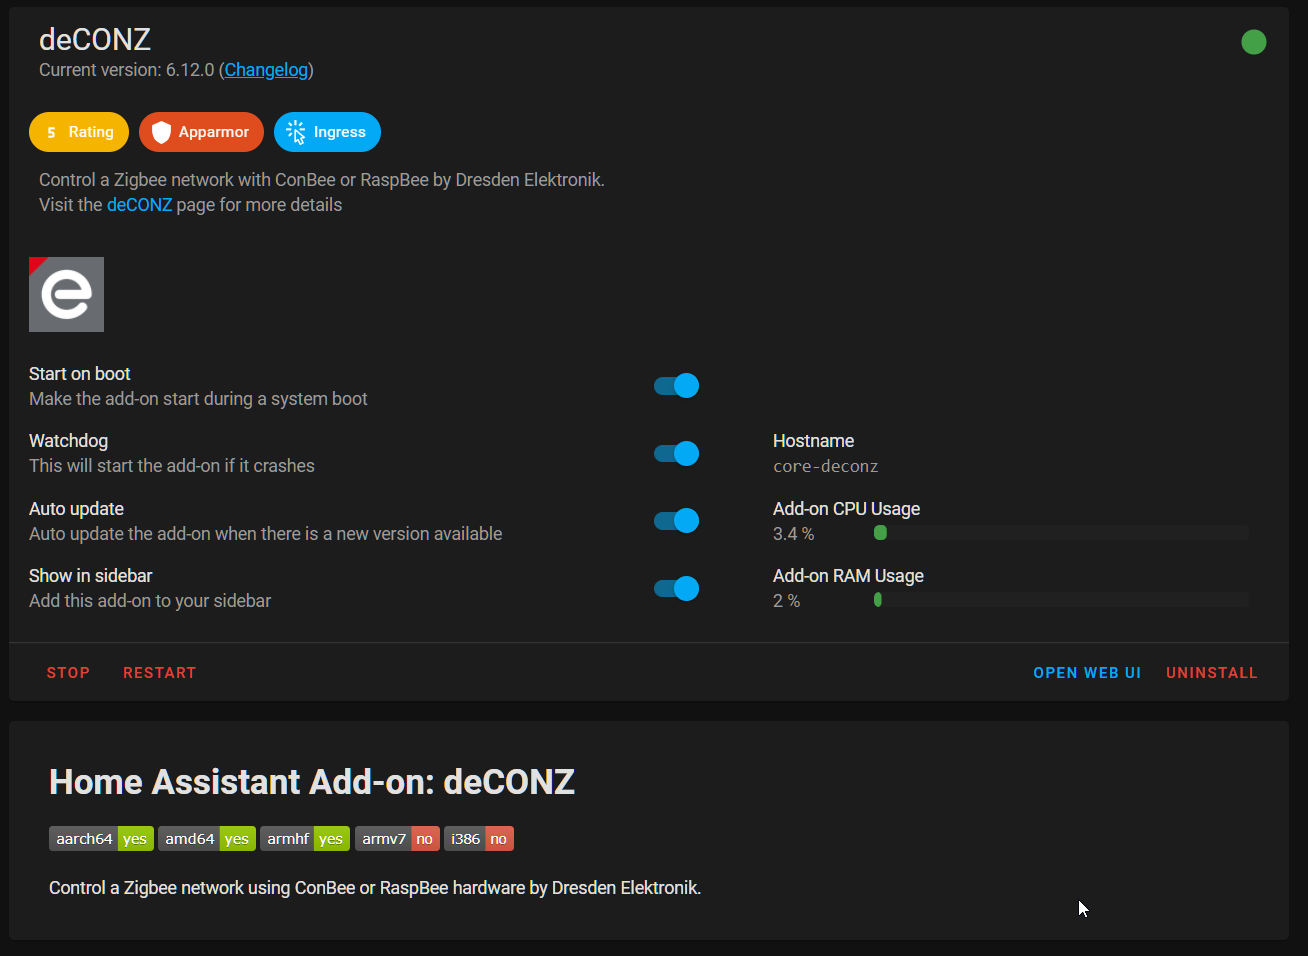
Task: Click the green CPU usage indicator
Action: [880, 532]
